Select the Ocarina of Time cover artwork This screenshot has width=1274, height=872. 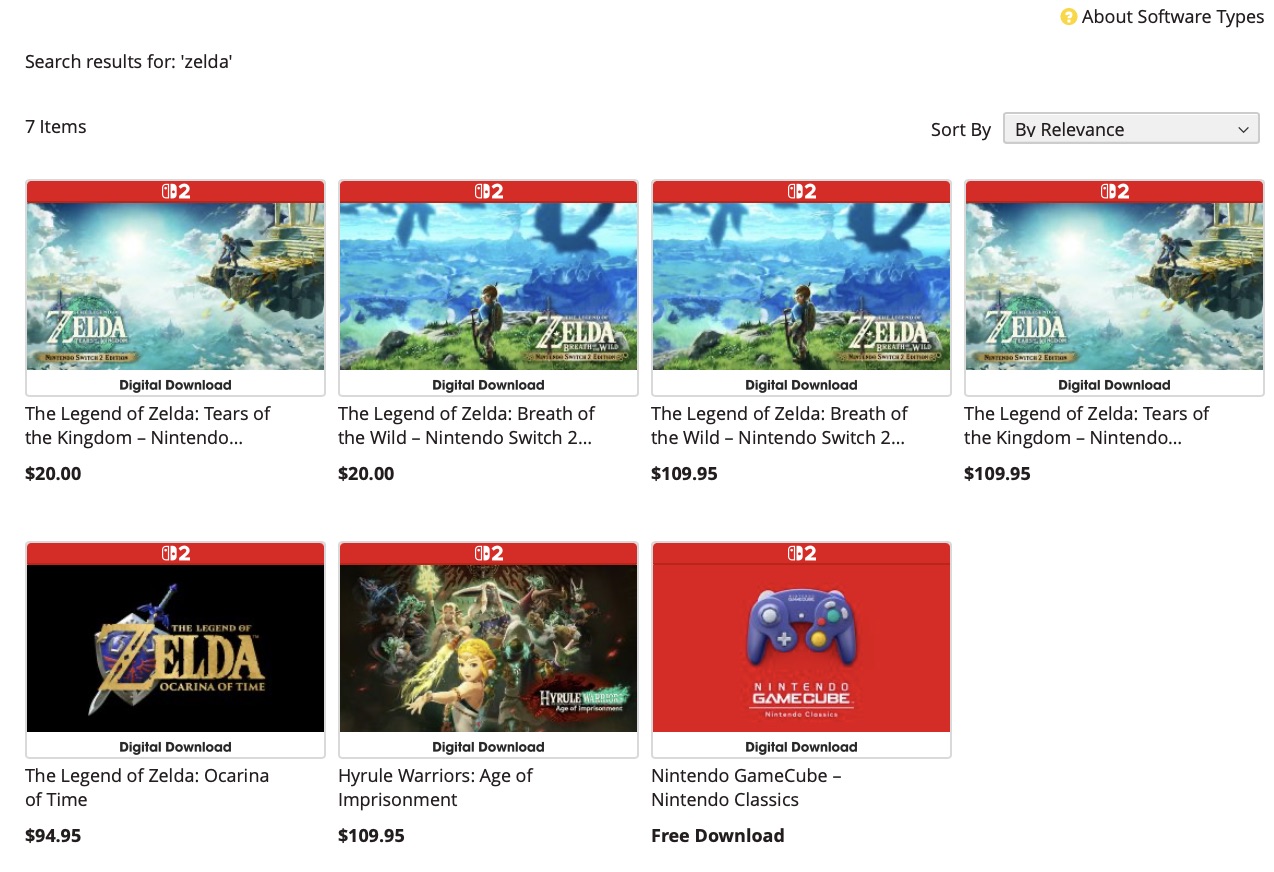pyautogui.click(x=176, y=648)
